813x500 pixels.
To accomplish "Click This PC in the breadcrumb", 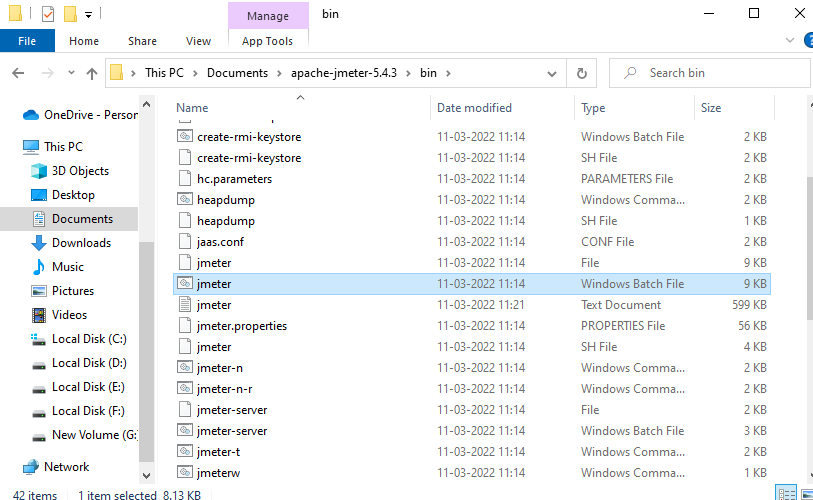I will [164, 73].
